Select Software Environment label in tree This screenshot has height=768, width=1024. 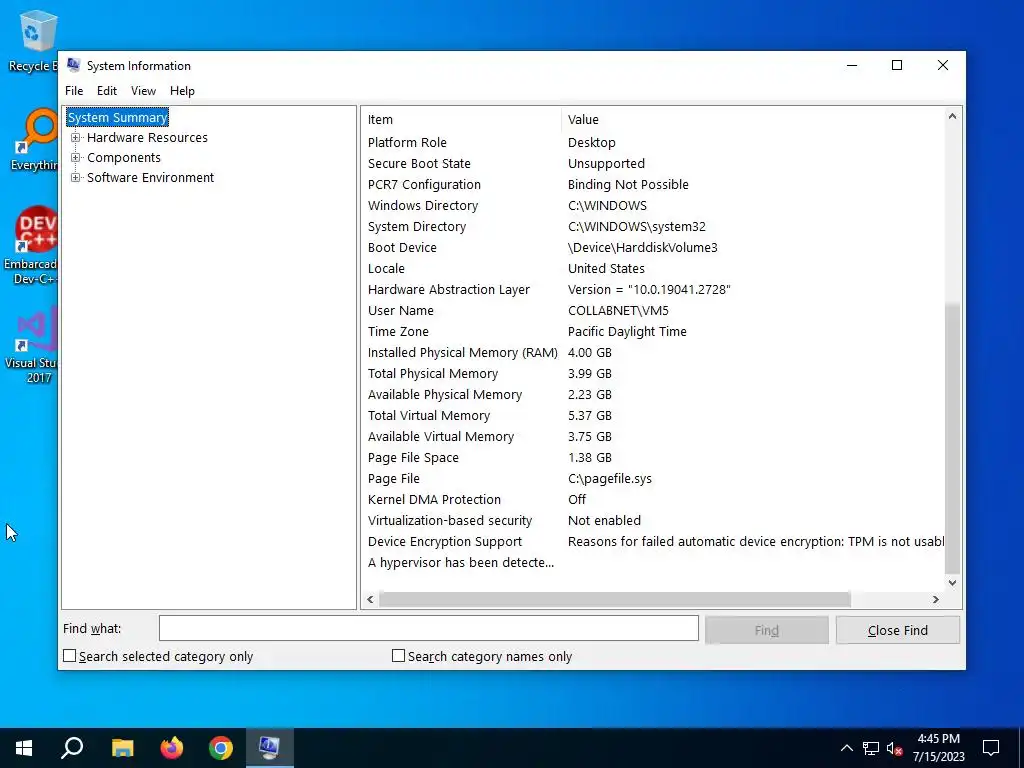click(150, 178)
